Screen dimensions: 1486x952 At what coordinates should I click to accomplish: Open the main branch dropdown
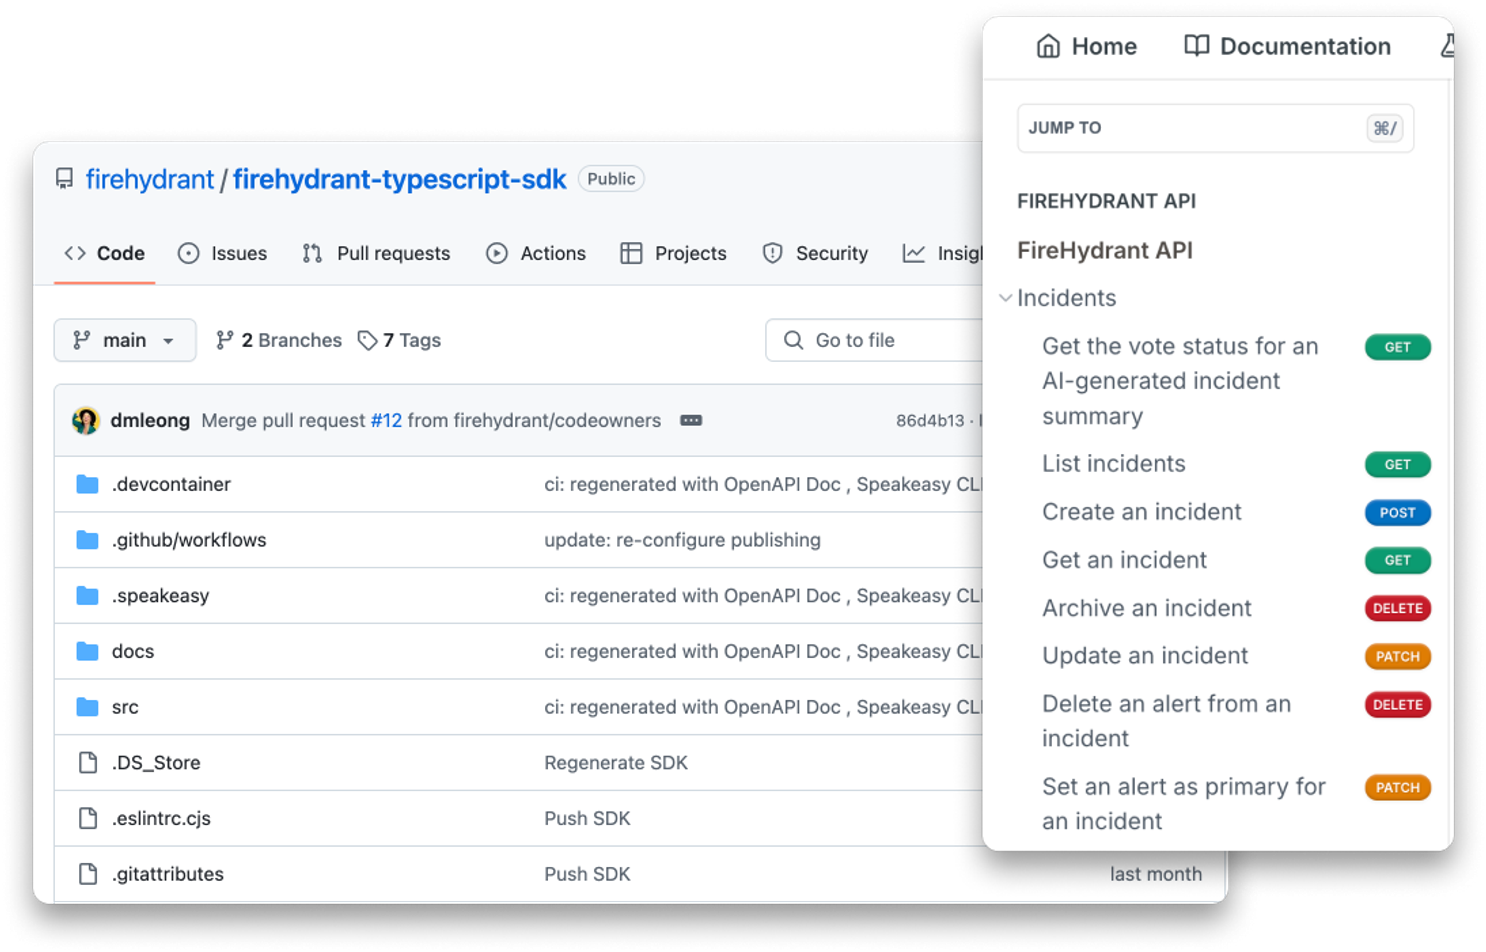click(125, 340)
